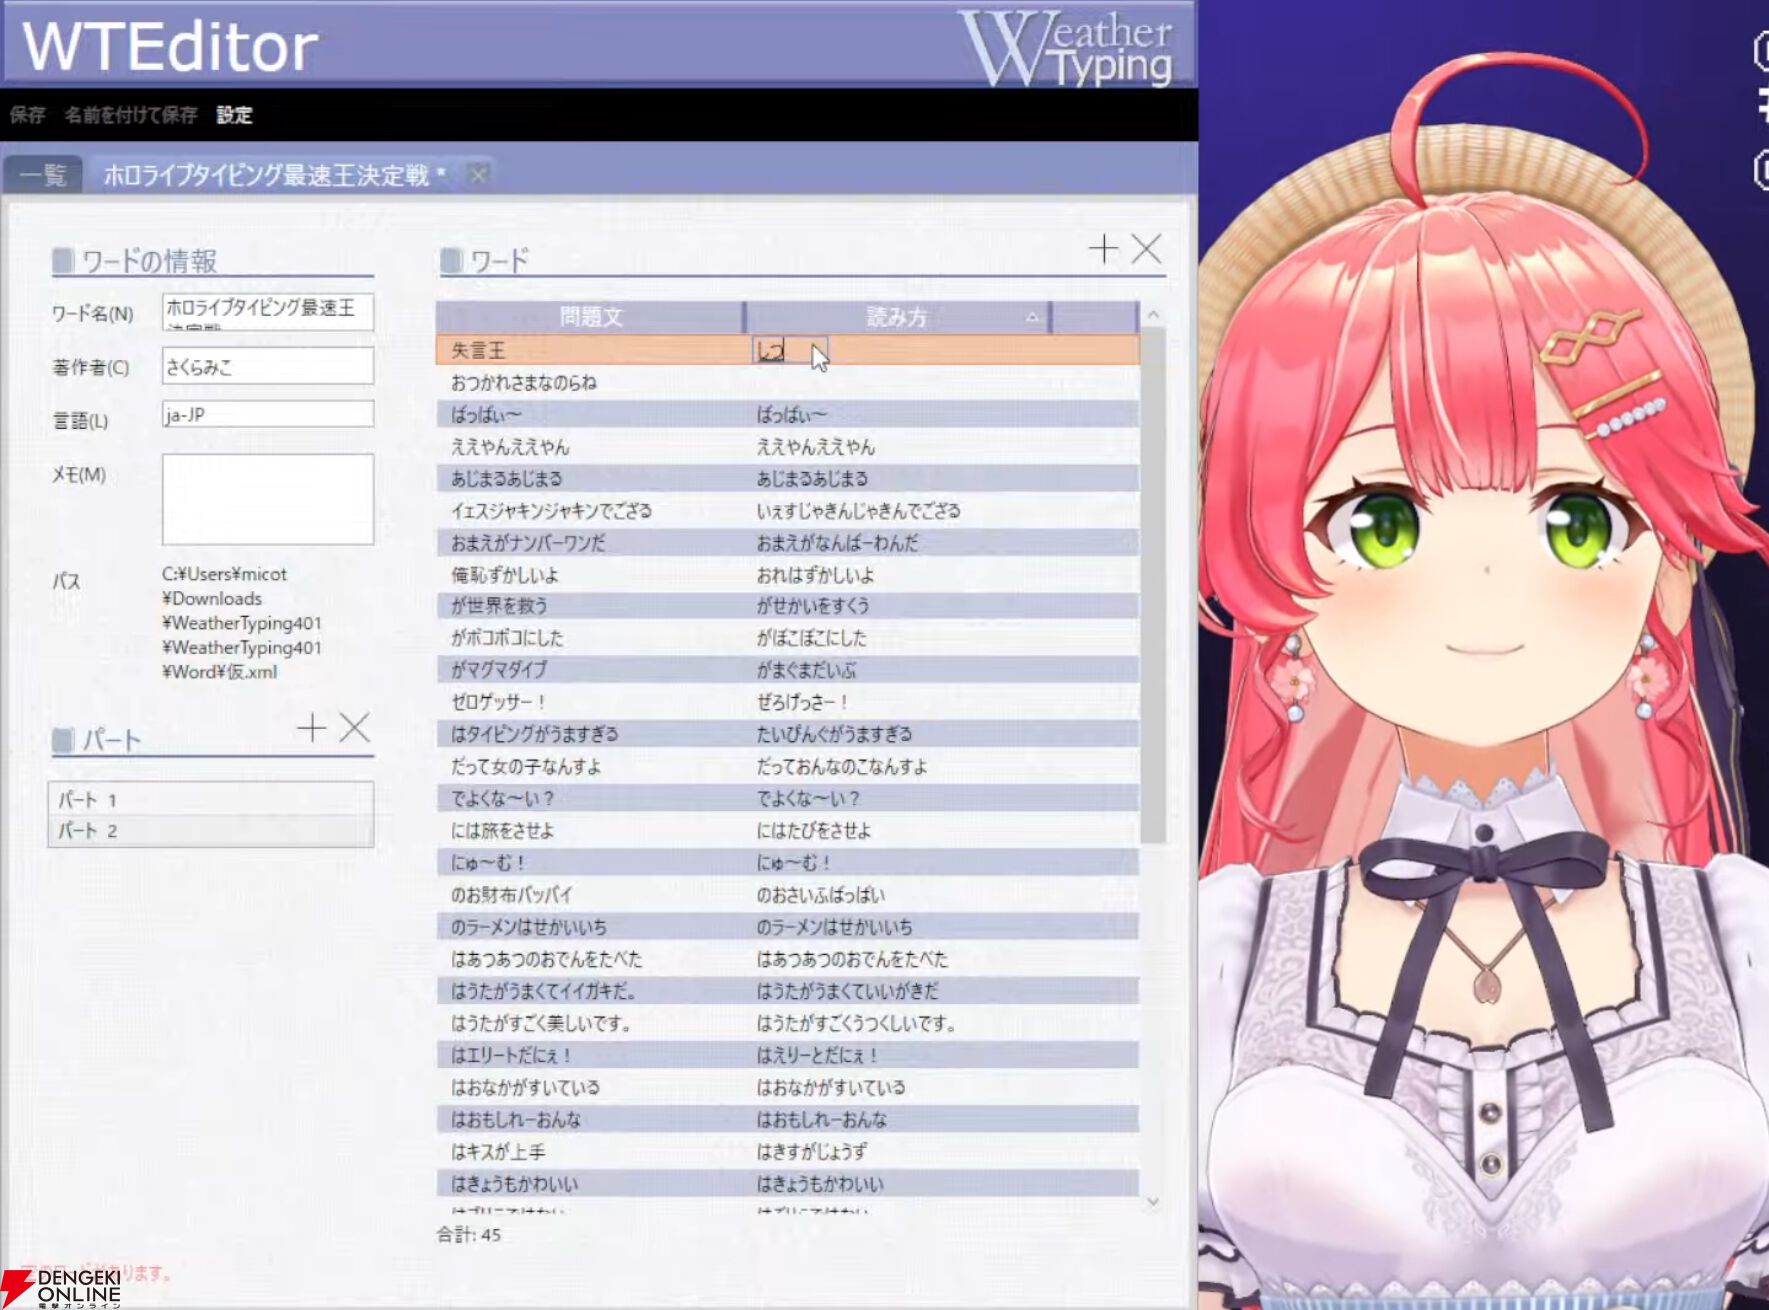Sort by the 読み方 column header
This screenshot has height=1310, width=1769.
point(897,317)
